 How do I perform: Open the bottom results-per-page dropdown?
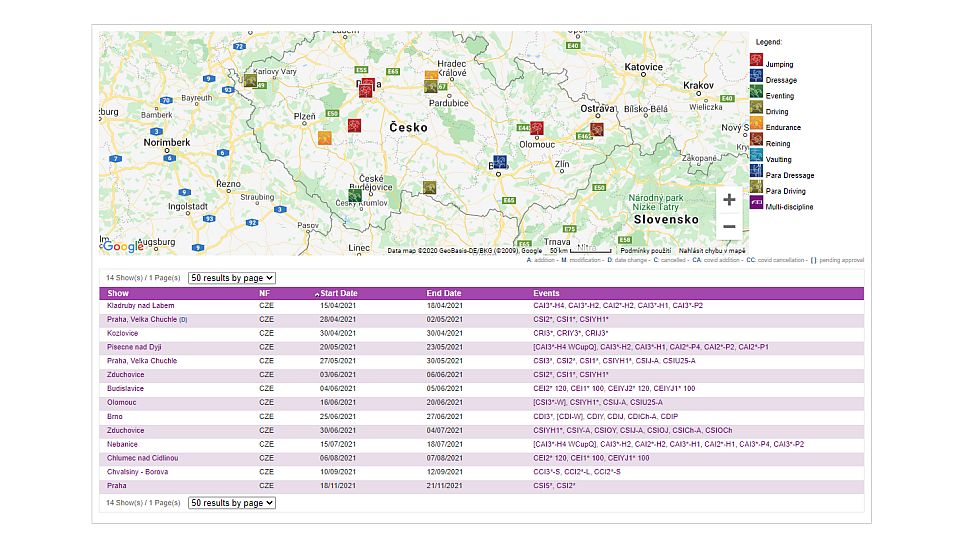point(231,503)
